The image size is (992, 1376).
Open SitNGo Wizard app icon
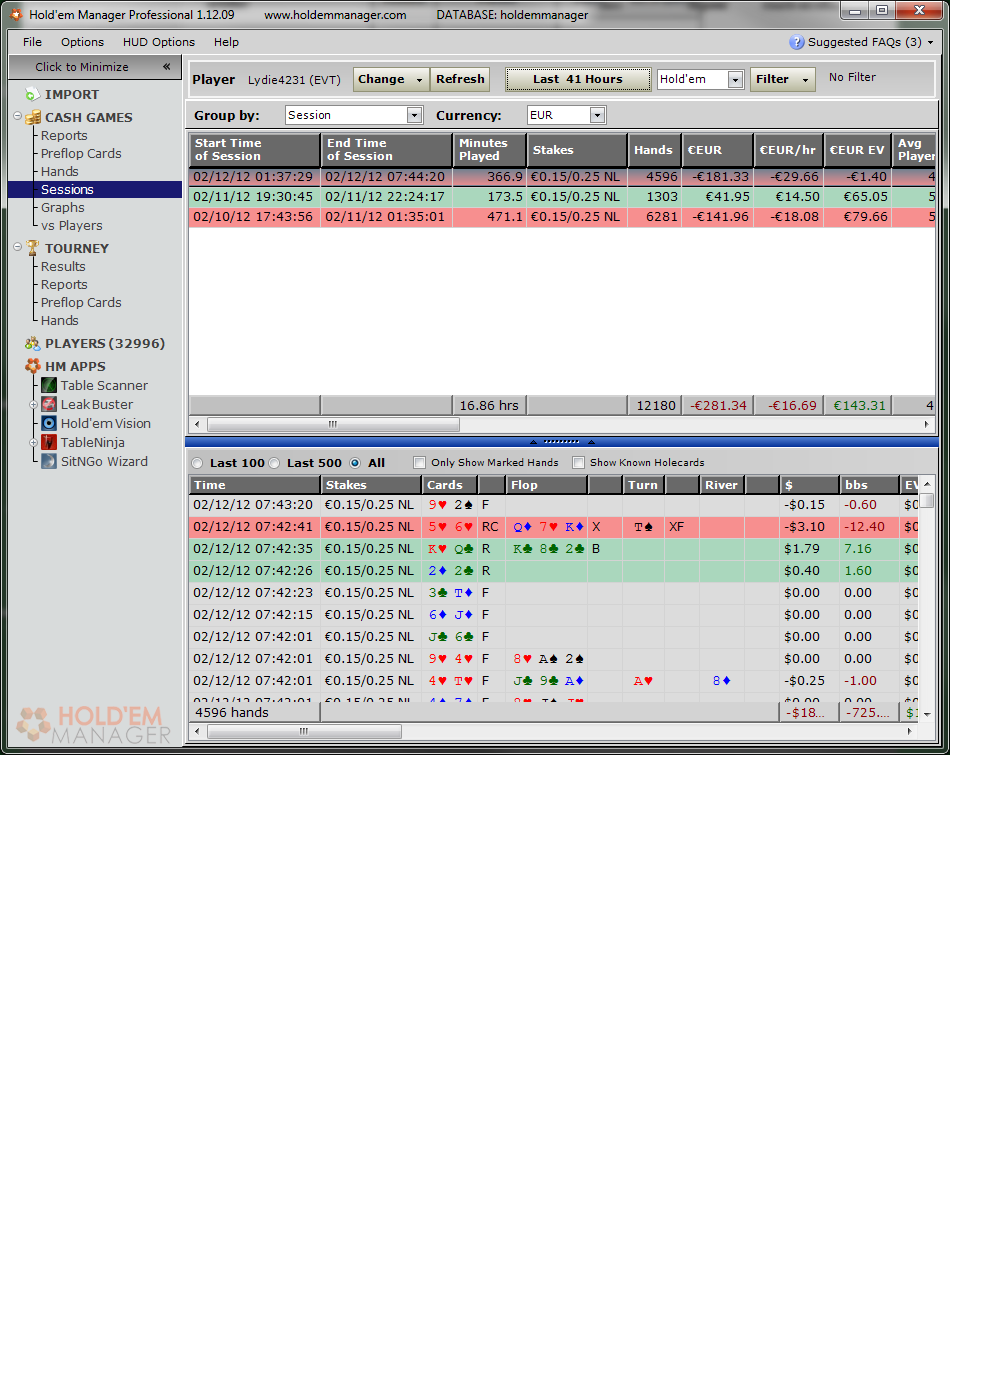point(48,461)
